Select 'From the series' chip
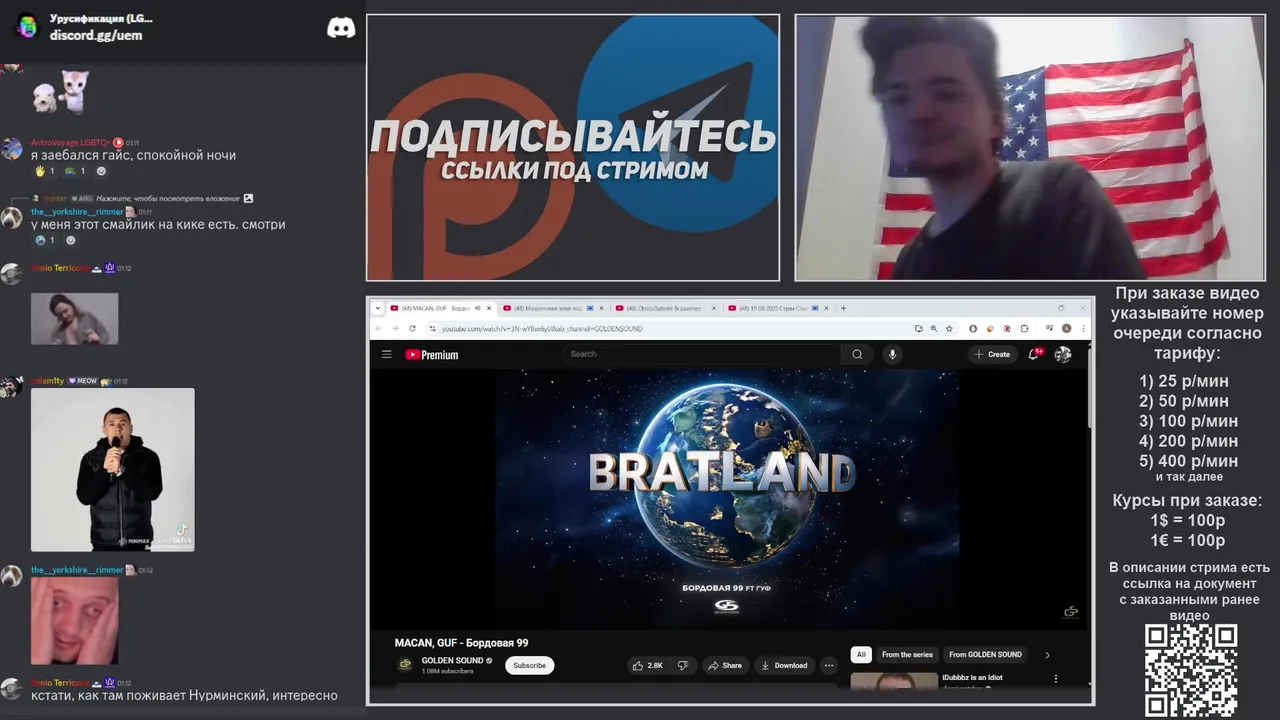The image size is (1280, 720). 907,655
